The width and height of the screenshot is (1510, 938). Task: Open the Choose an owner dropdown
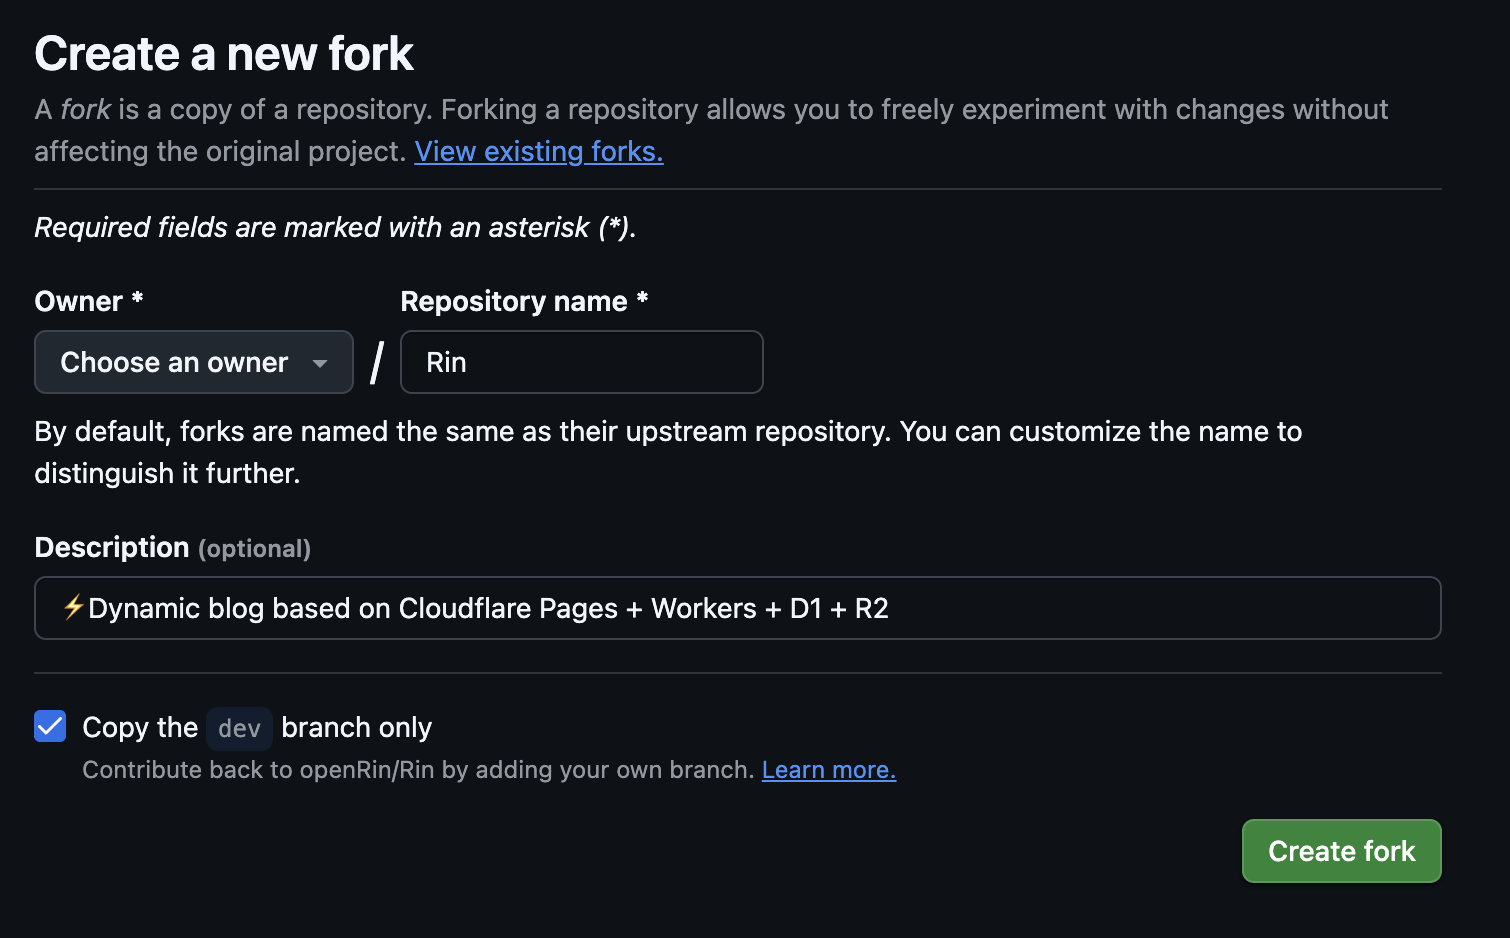[194, 362]
